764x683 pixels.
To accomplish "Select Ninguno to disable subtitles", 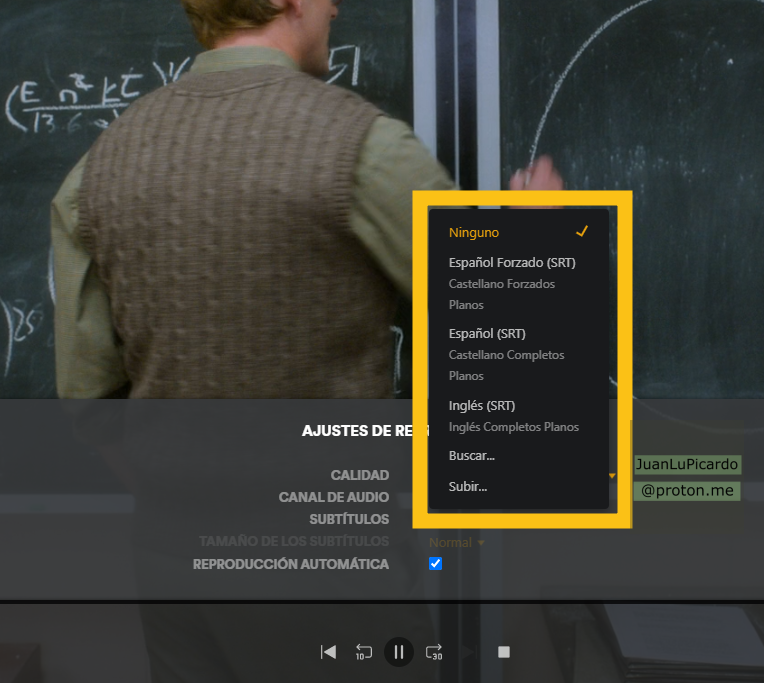I will (474, 233).
